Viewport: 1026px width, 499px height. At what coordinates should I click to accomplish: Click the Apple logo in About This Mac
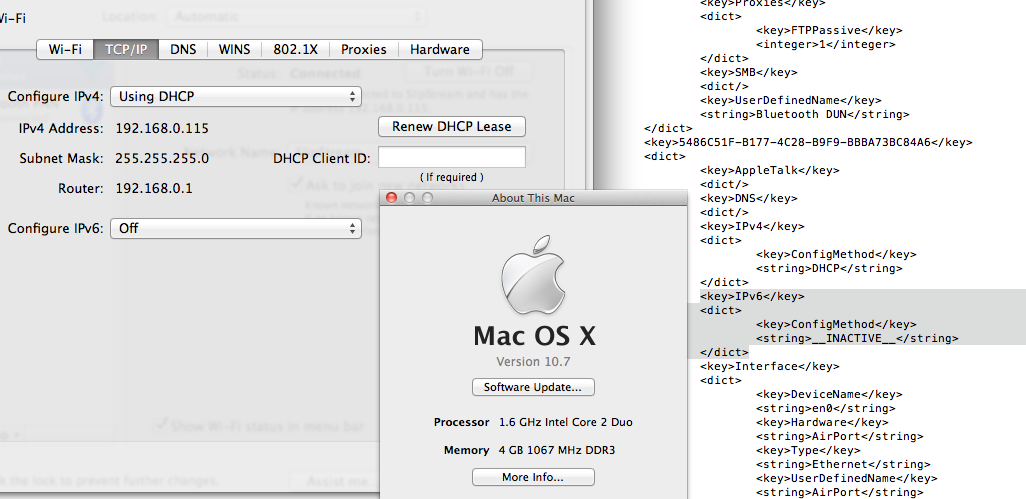click(x=533, y=277)
